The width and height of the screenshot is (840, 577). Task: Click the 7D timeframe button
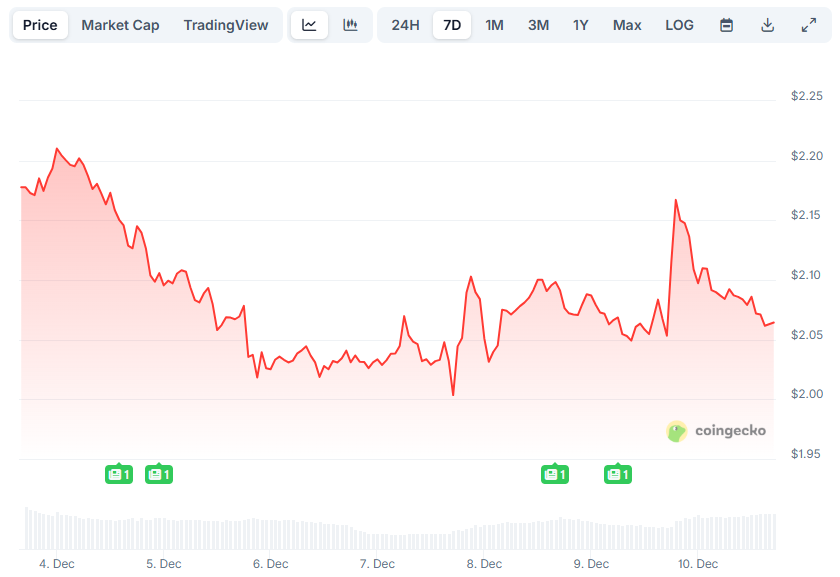click(451, 25)
